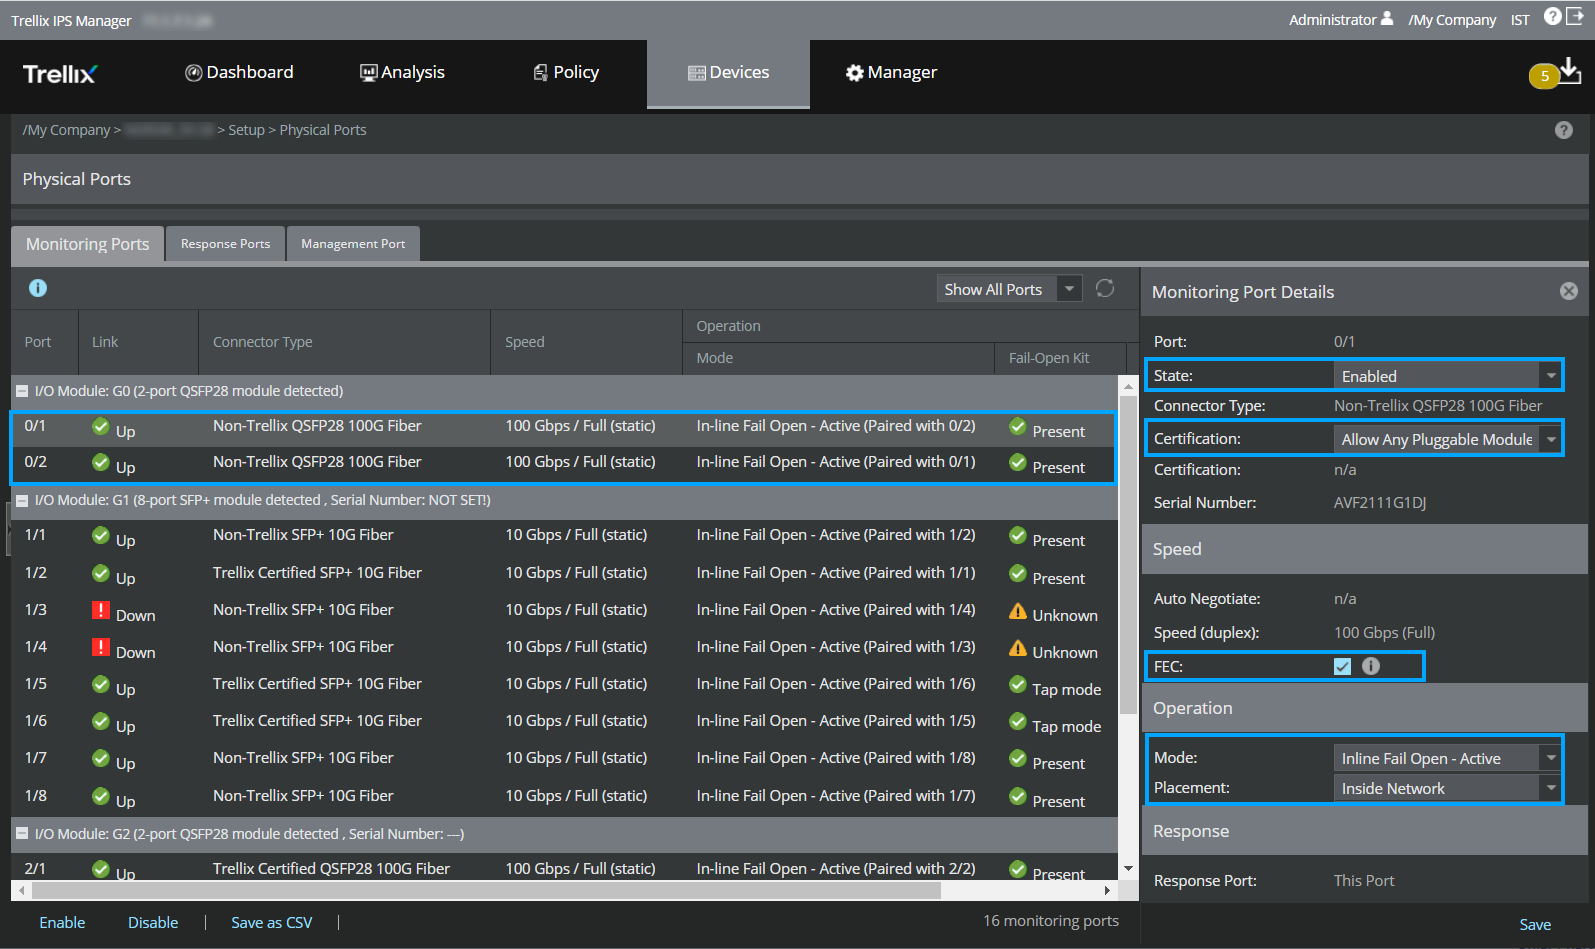
Task: Toggle the FEC checkbox
Action: click(1342, 666)
